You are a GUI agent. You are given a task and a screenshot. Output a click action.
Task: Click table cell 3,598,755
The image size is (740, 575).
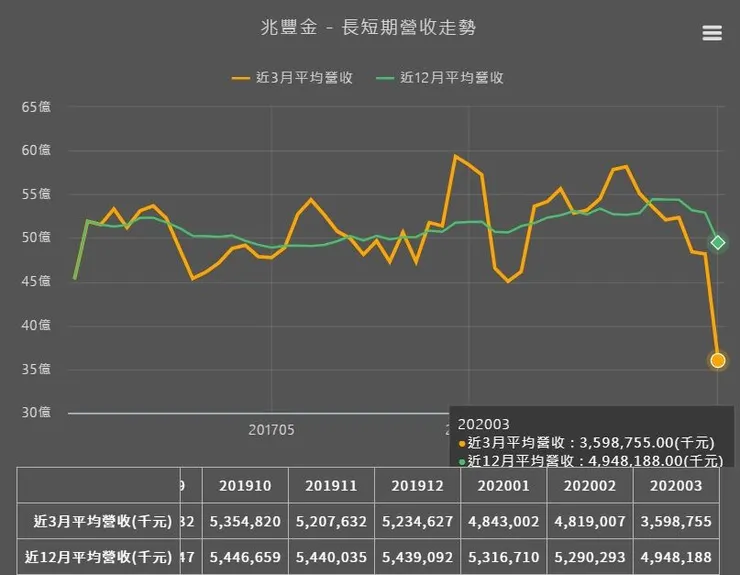(x=676, y=521)
